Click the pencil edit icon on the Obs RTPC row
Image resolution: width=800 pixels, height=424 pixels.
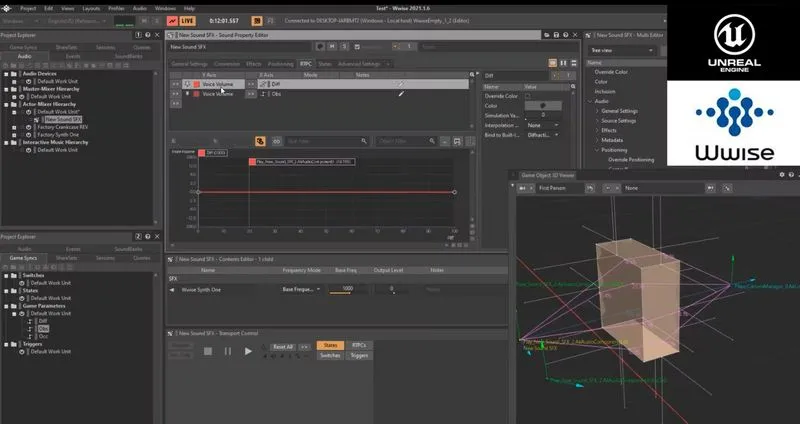pyautogui.click(x=401, y=94)
